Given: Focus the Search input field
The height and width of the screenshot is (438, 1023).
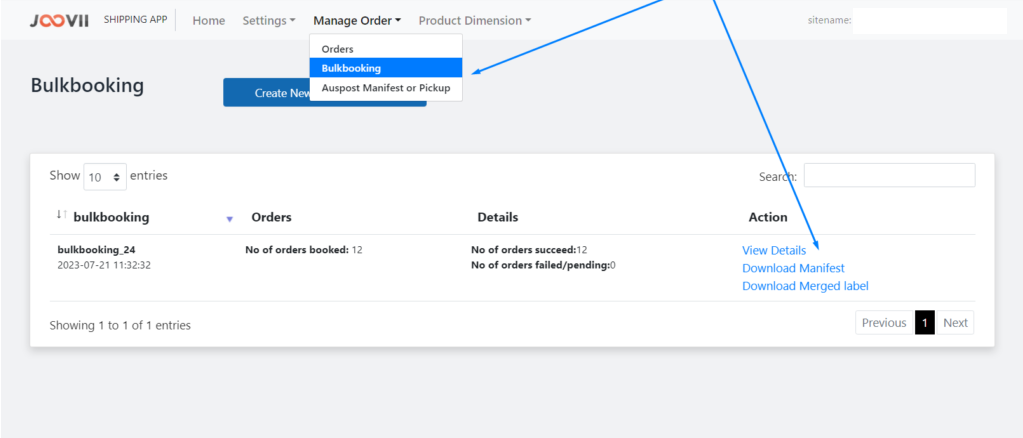Looking at the screenshot, I should click(x=889, y=176).
